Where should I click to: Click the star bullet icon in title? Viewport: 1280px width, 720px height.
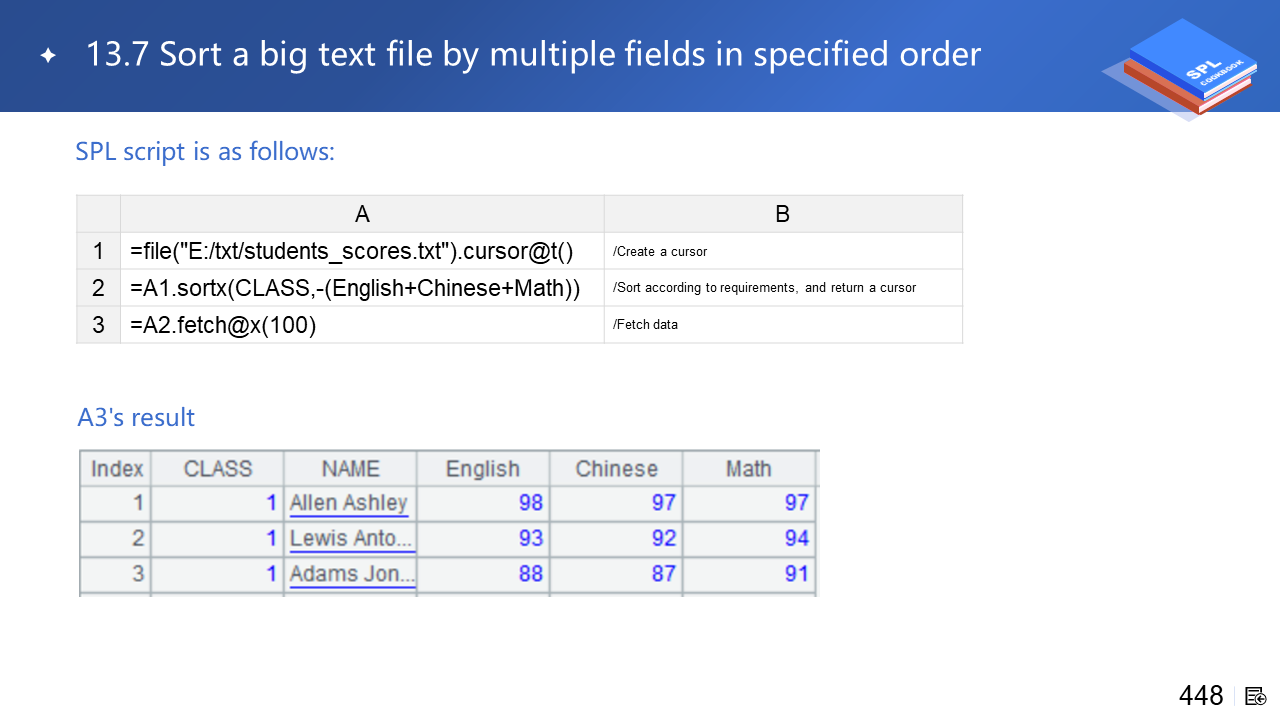[48, 56]
